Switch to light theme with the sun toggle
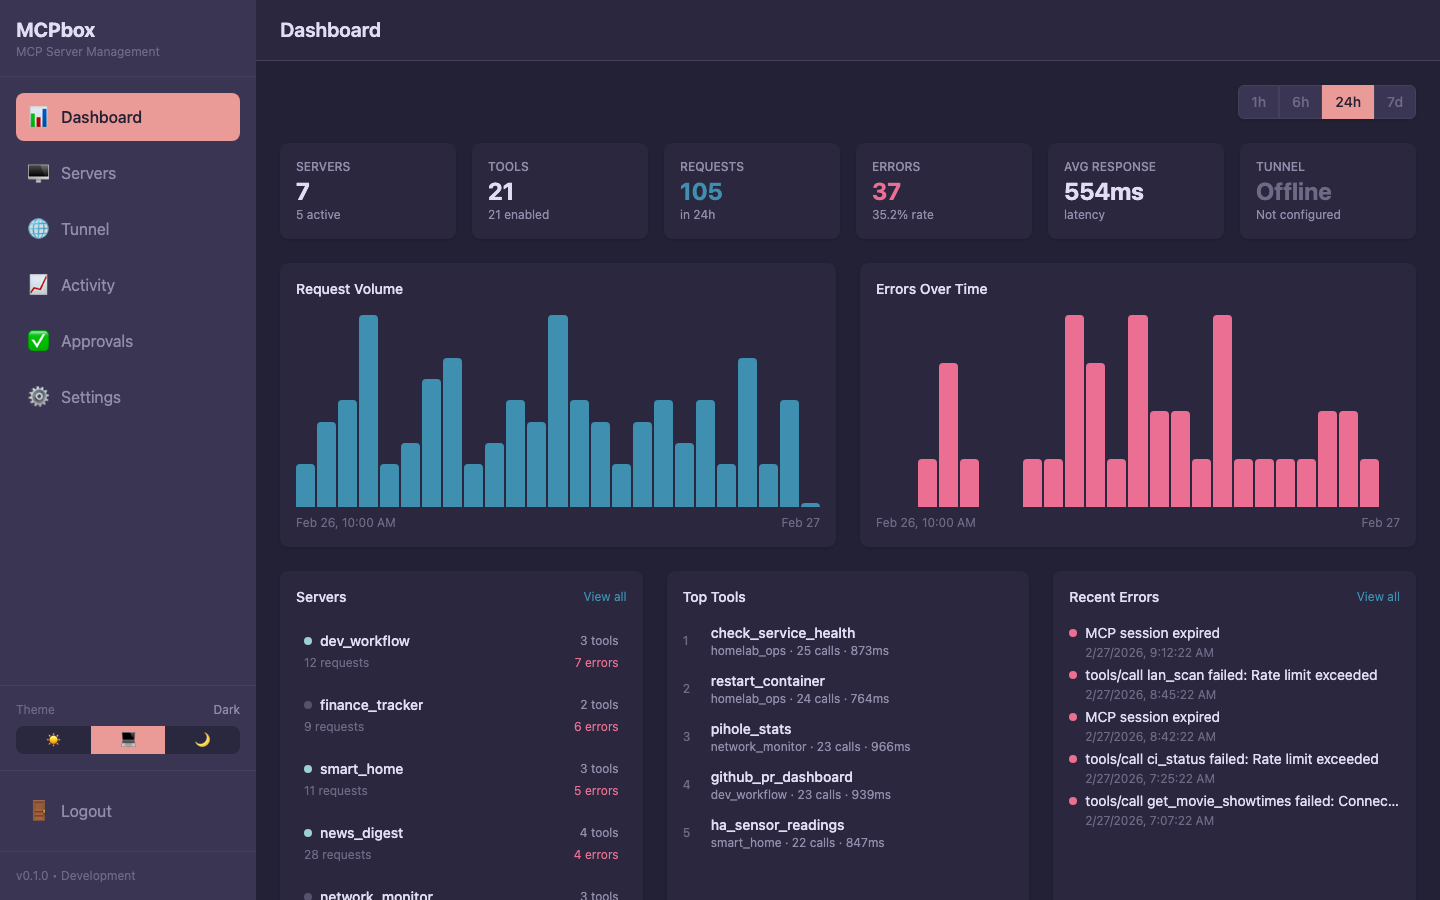Image resolution: width=1440 pixels, height=900 pixels. point(52,740)
